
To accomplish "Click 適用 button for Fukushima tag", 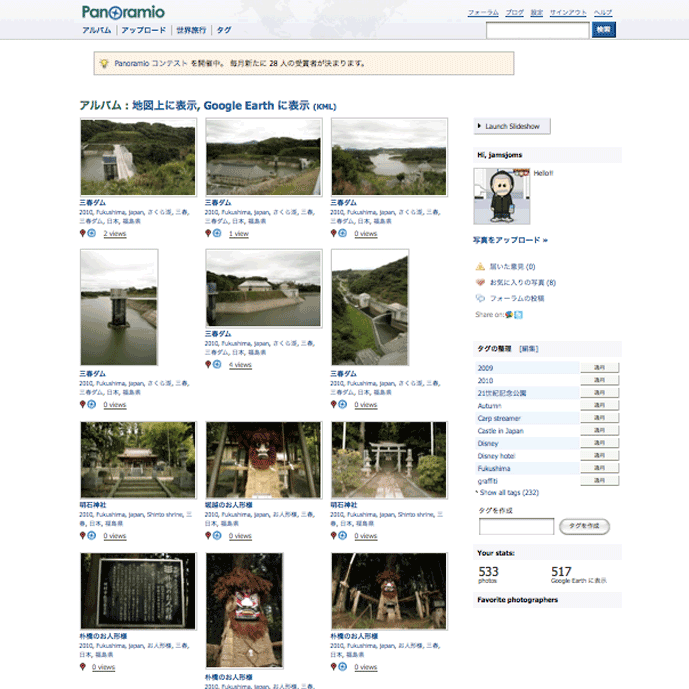I will click(x=600, y=468).
